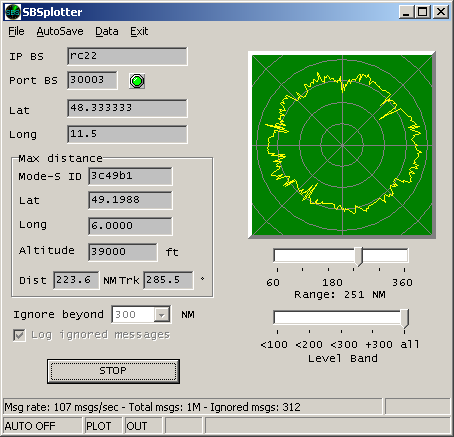Minimize the SBSplotter window
Viewport: 454px width, 437px height.
(406, 12)
